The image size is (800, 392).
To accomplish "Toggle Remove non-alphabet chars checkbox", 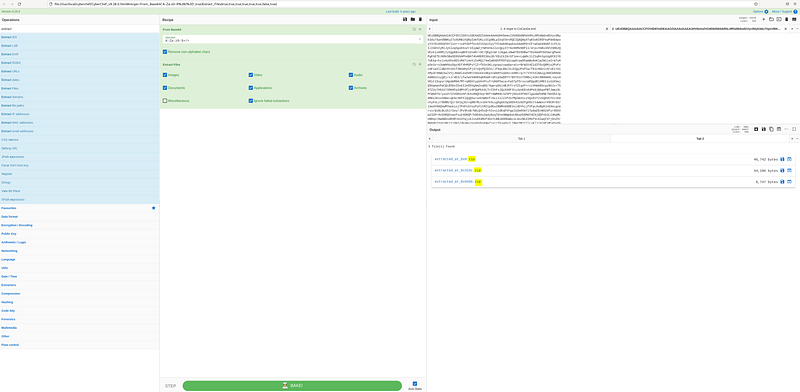I will pyautogui.click(x=165, y=52).
